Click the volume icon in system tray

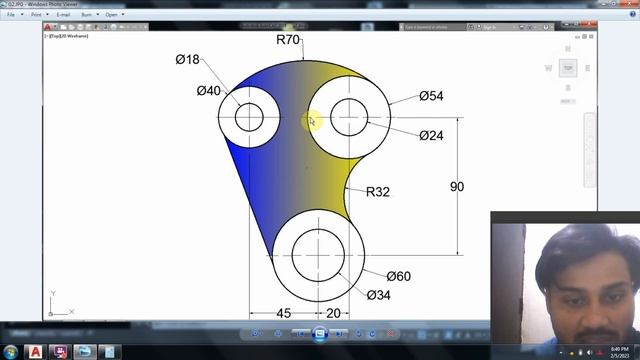coord(589,352)
